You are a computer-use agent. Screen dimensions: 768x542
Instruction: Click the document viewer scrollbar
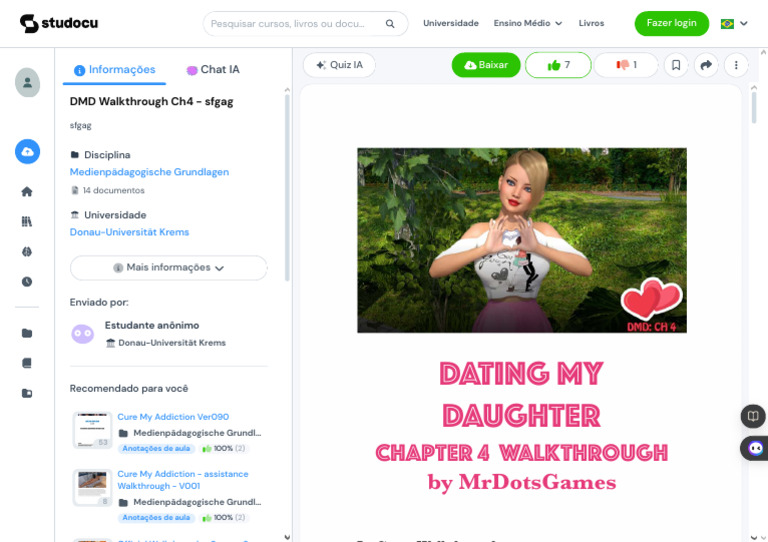click(x=754, y=107)
